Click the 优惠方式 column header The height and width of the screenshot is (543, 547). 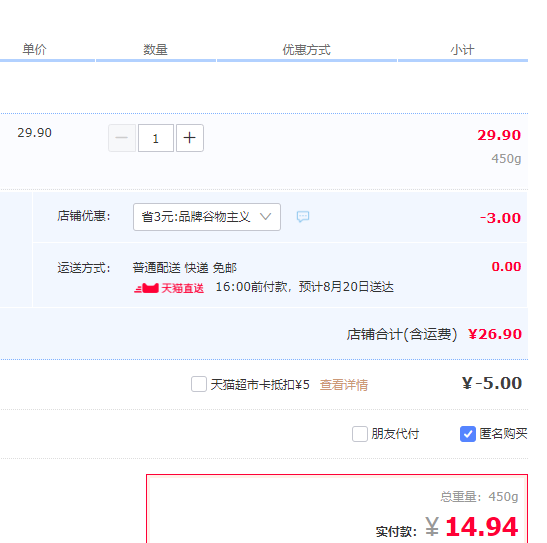306,50
